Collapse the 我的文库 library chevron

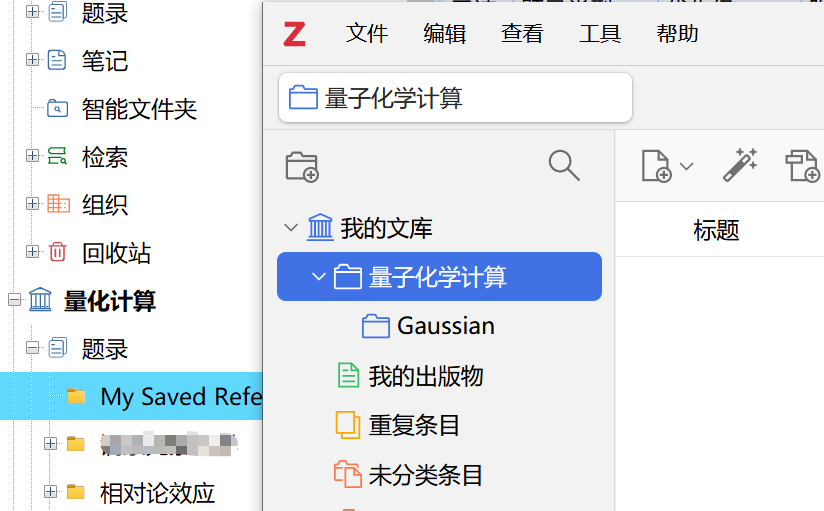(x=291, y=228)
